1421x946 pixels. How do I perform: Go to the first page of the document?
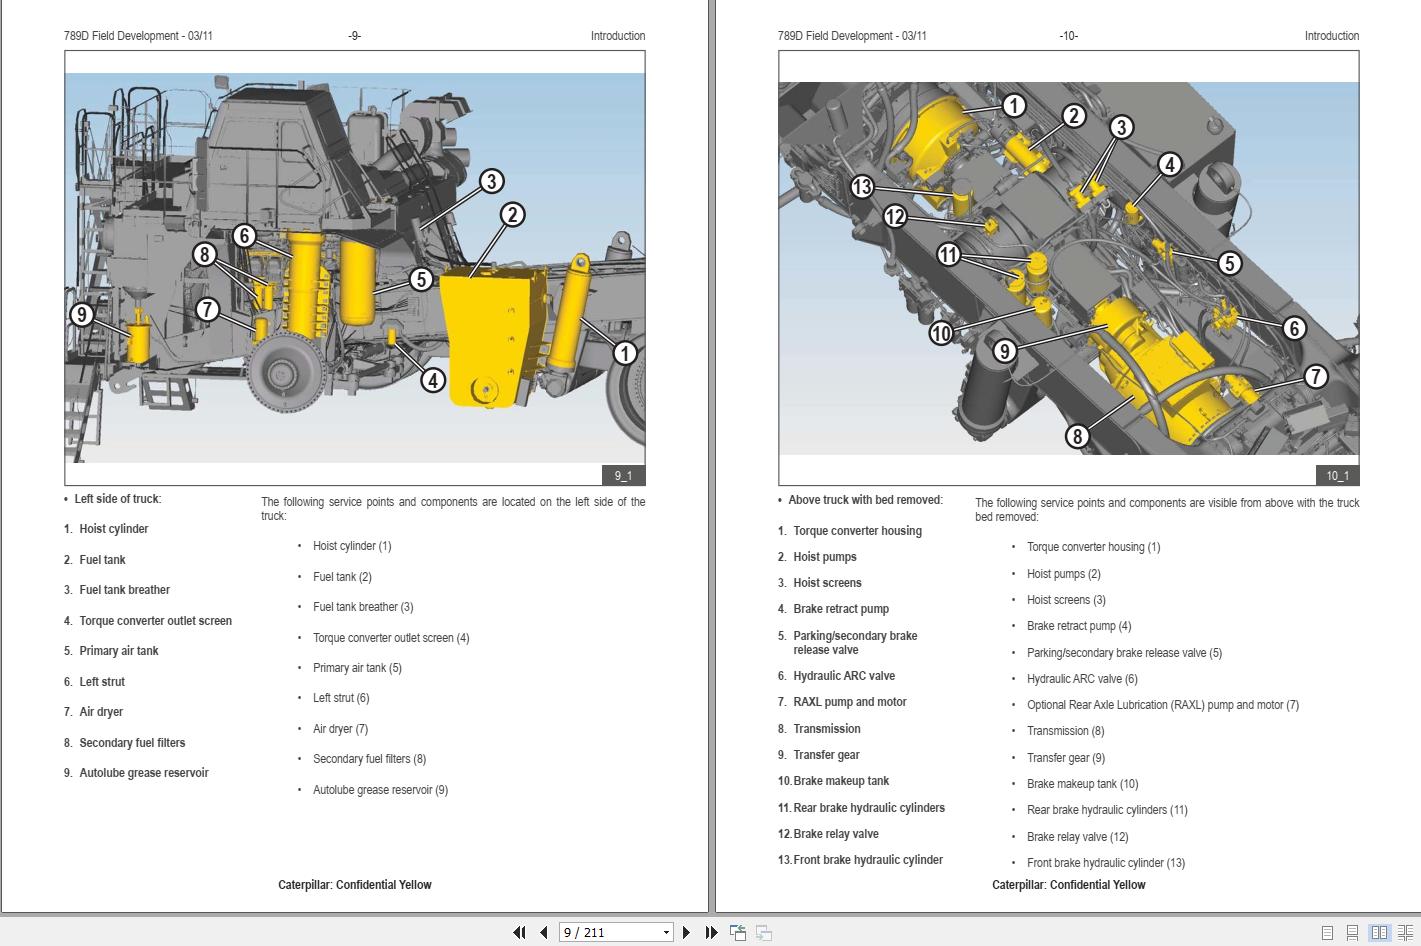[x=519, y=932]
